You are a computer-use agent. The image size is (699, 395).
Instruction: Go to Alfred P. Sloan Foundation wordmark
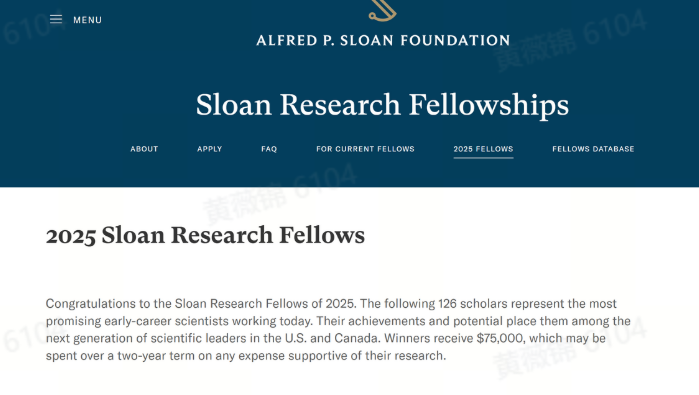click(x=383, y=41)
